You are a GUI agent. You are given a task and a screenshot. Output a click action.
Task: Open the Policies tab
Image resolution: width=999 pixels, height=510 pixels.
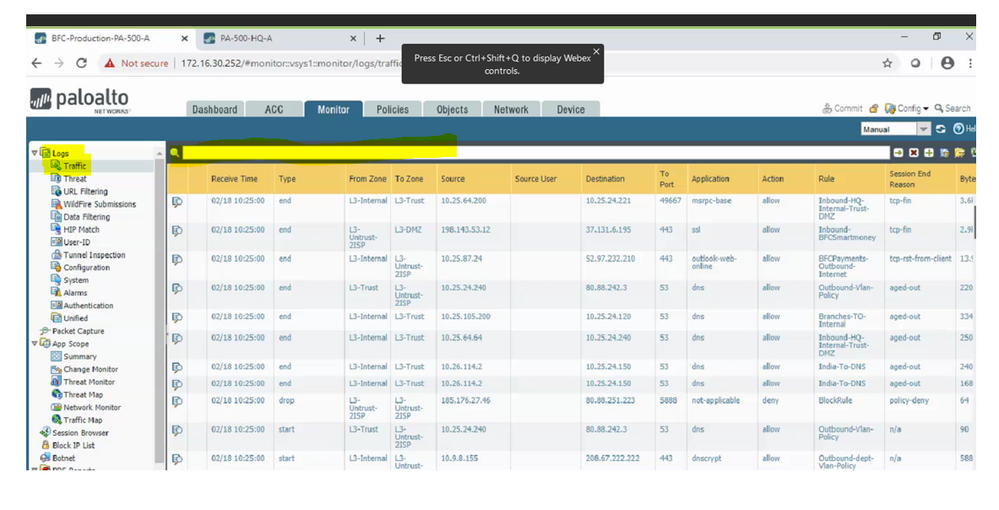click(392, 109)
